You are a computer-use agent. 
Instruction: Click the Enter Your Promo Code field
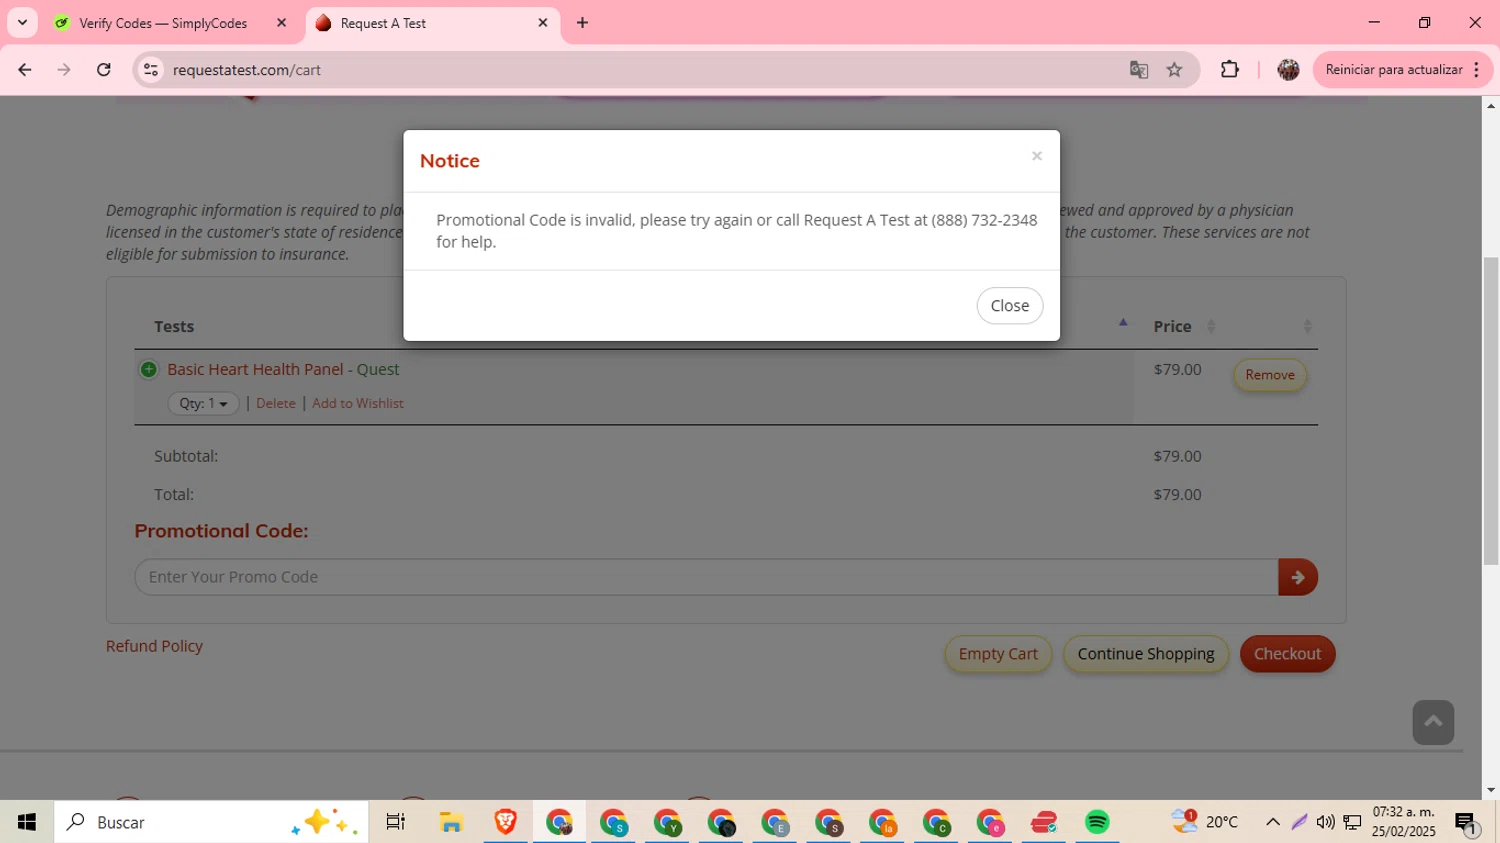coord(706,577)
